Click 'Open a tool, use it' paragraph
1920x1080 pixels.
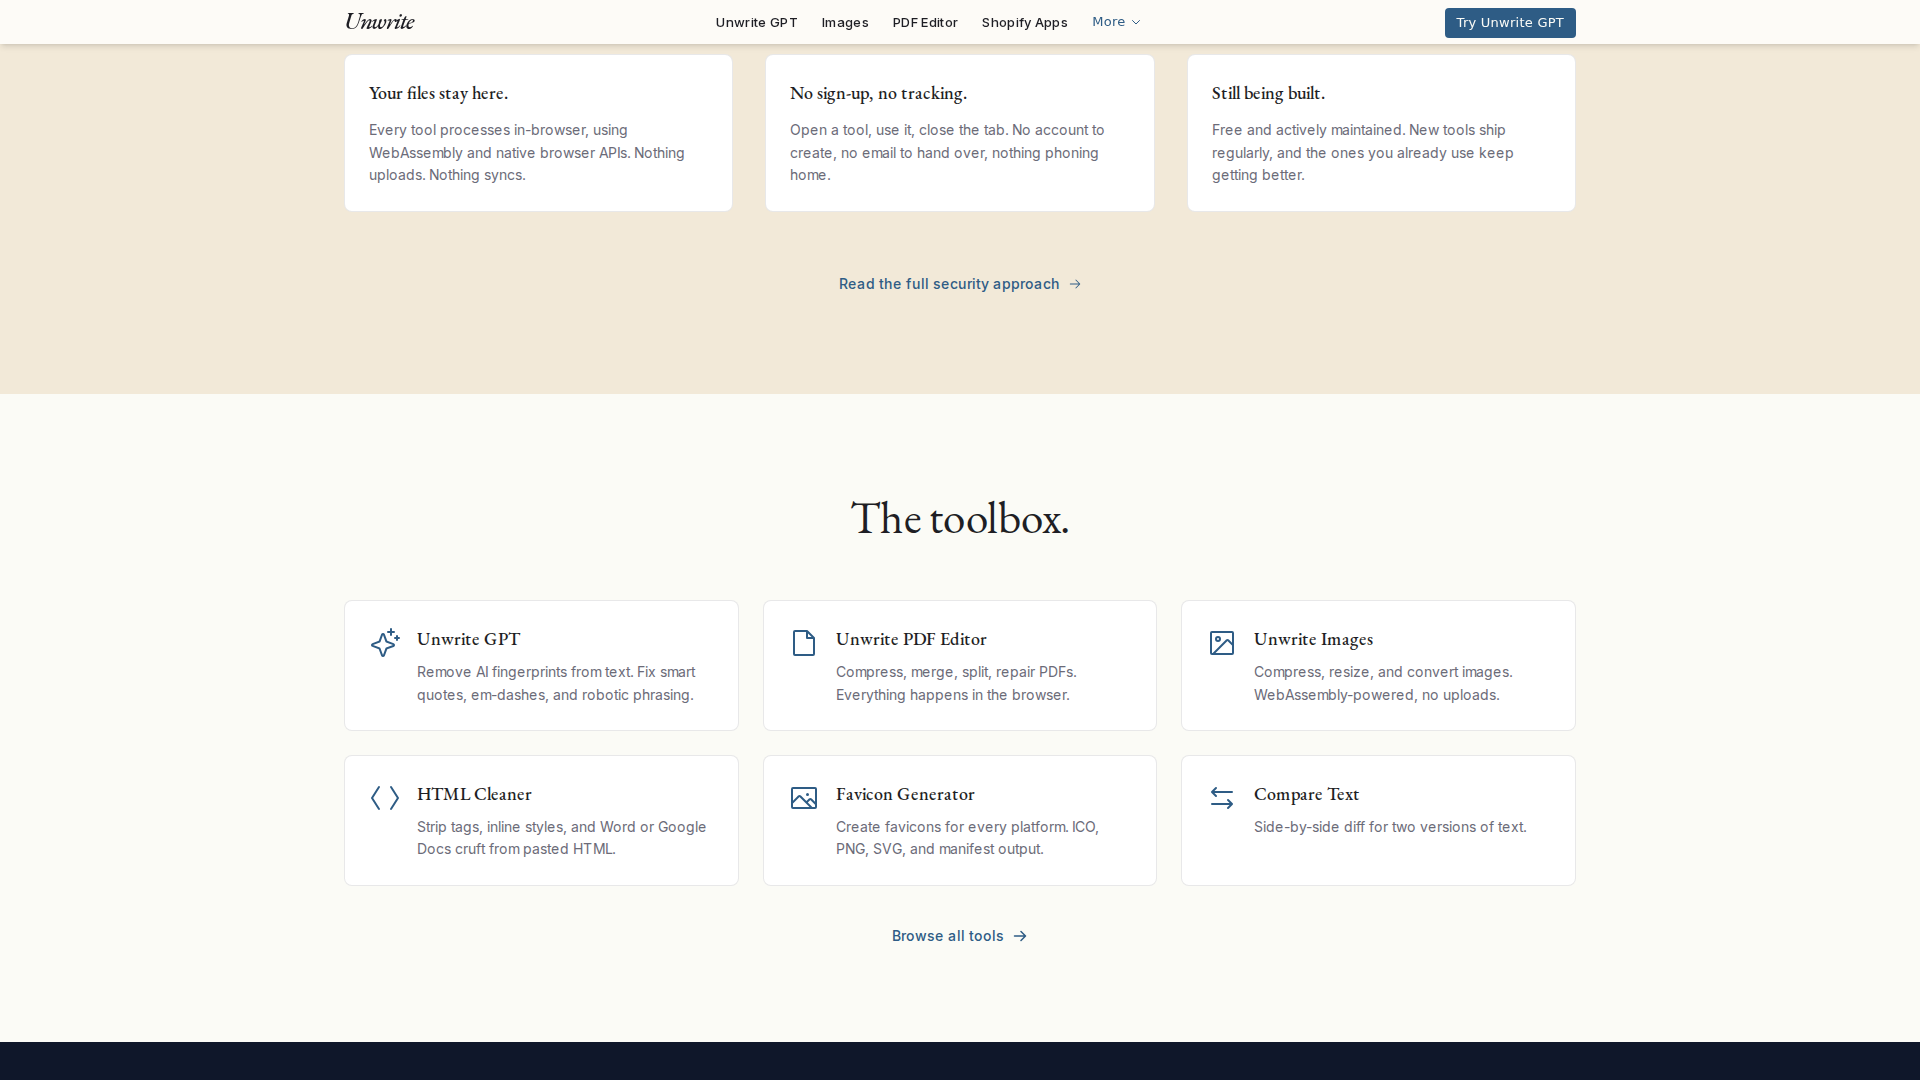(947, 152)
